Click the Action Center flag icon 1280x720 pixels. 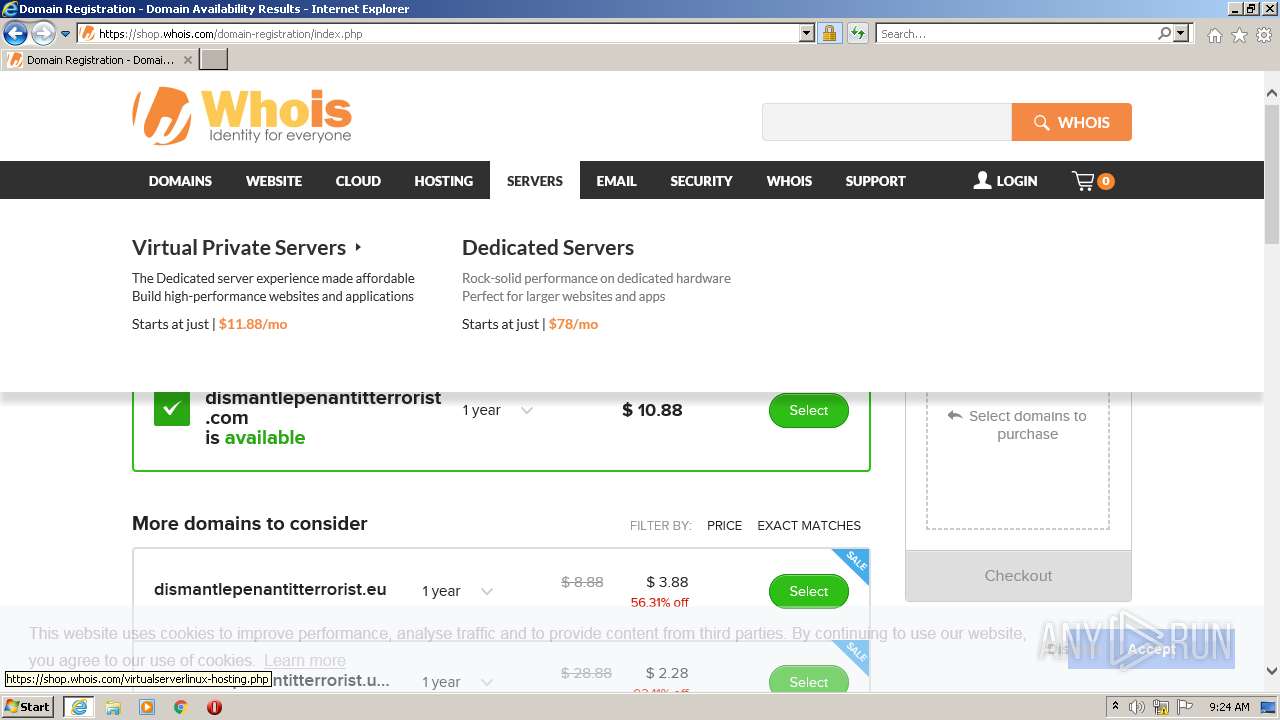click(x=1184, y=707)
